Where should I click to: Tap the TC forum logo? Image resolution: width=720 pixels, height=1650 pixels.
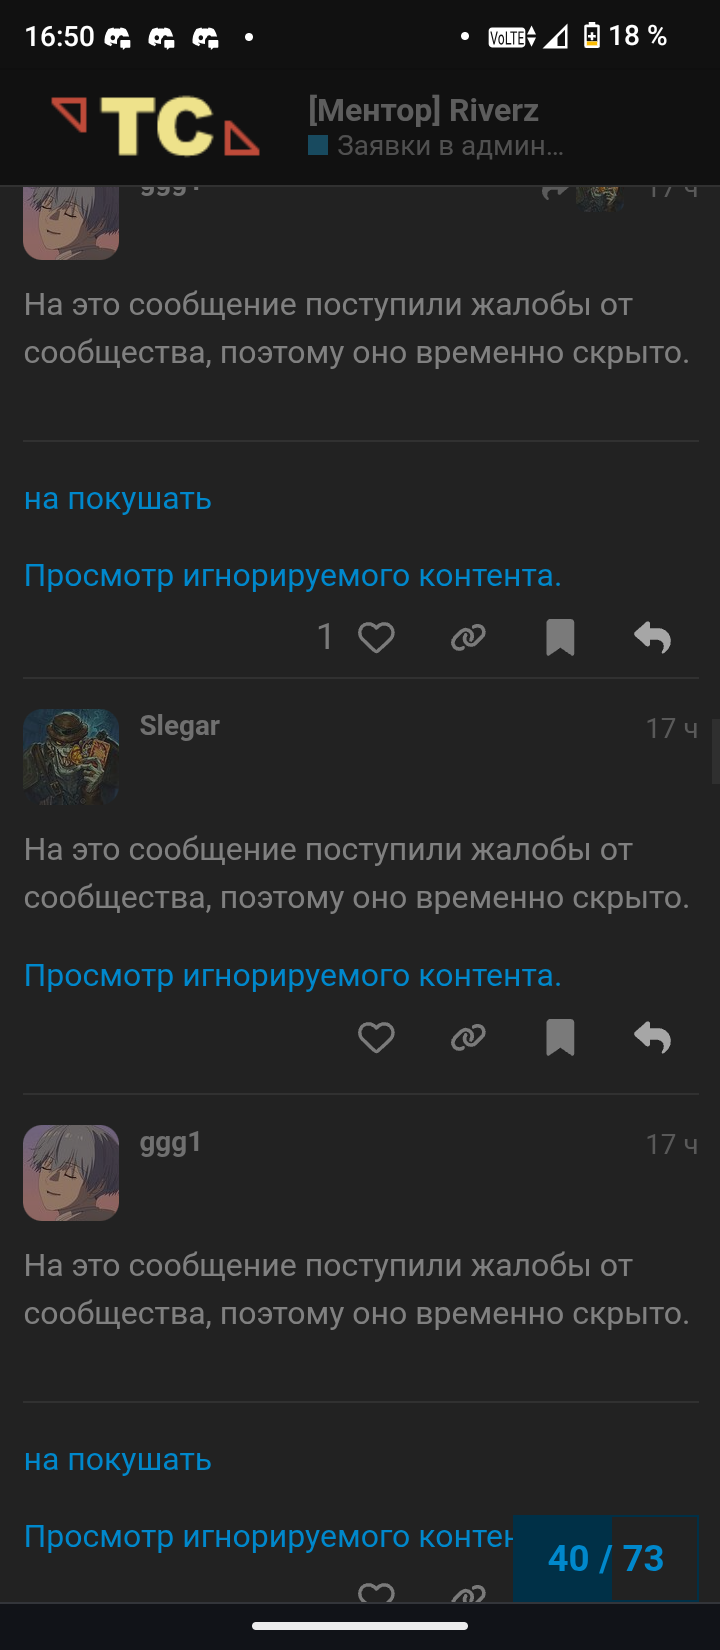coord(155,127)
